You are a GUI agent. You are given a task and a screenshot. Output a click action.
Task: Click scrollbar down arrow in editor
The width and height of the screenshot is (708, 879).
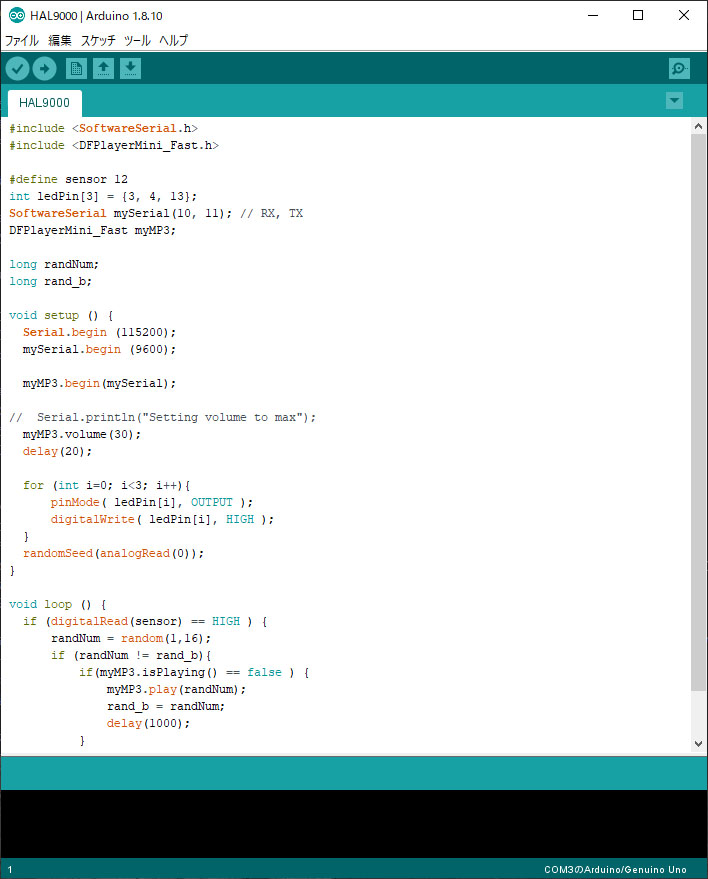[698, 743]
